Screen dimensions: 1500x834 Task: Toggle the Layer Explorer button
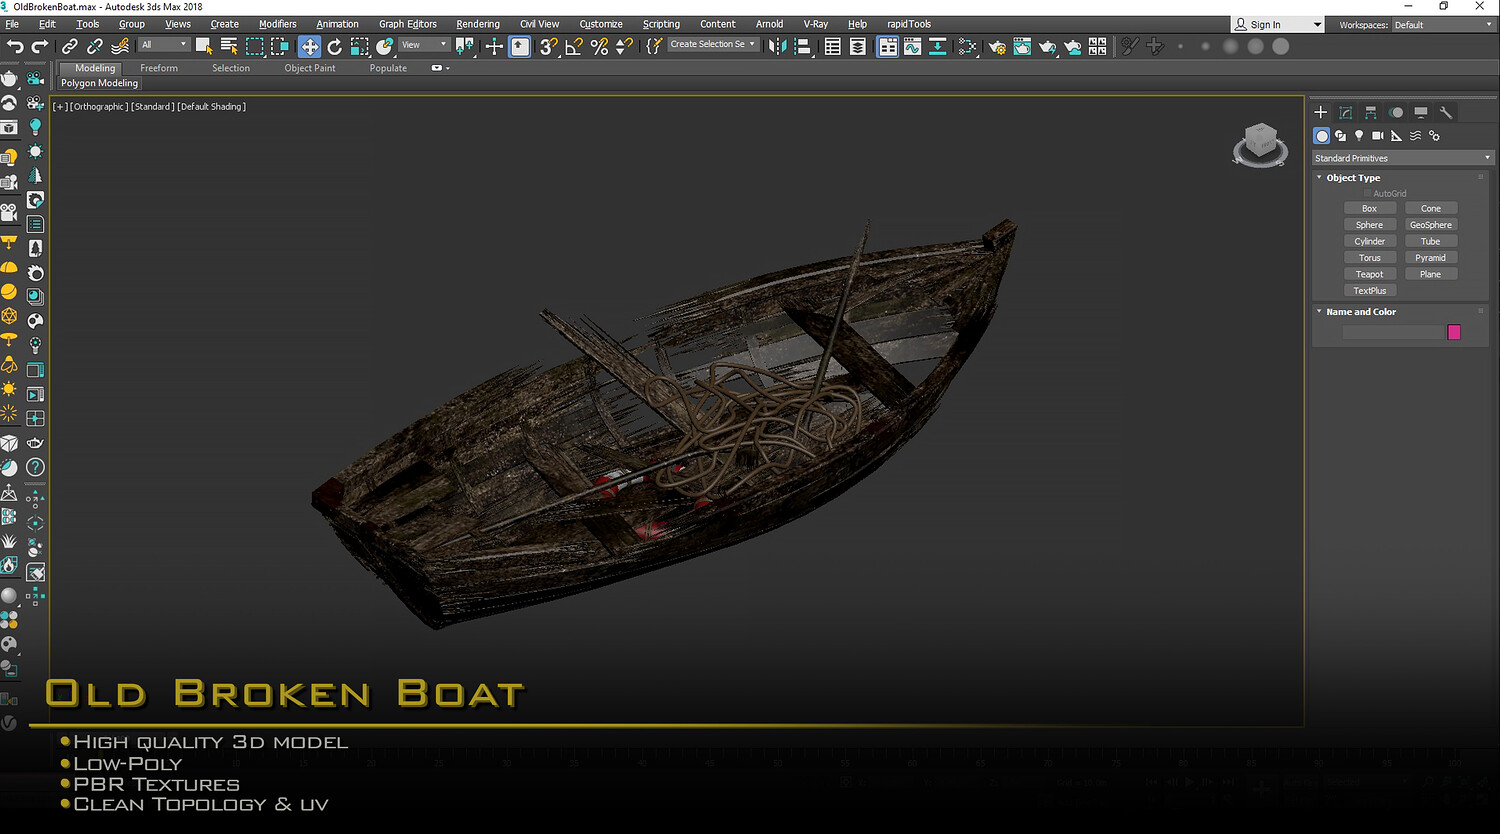click(x=858, y=46)
